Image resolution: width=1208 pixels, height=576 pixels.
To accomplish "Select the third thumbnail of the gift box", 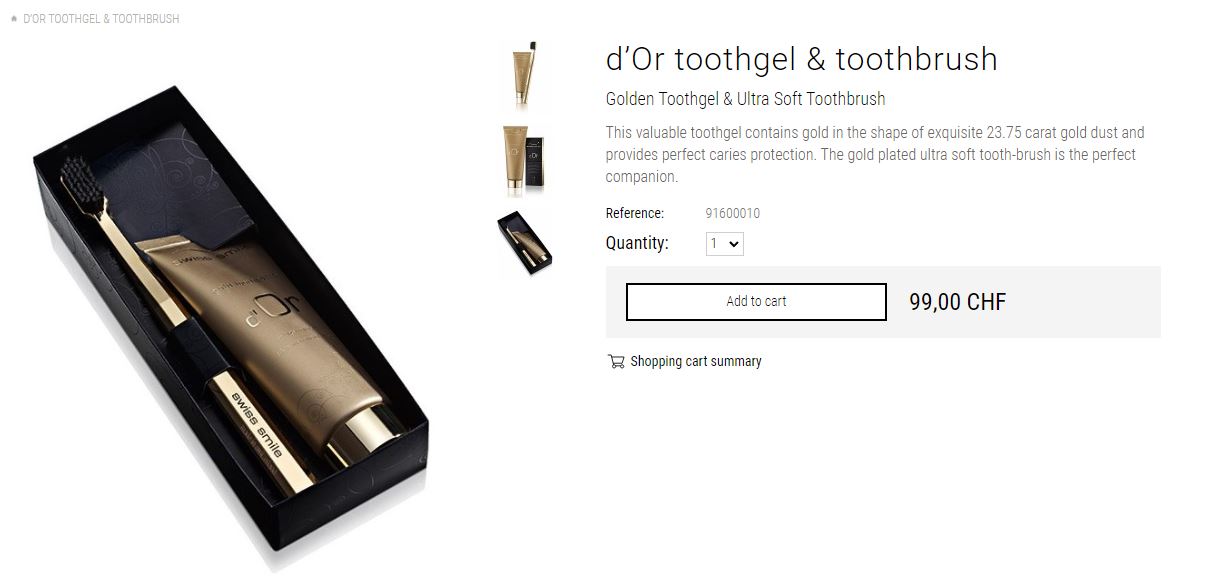I will [525, 243].
